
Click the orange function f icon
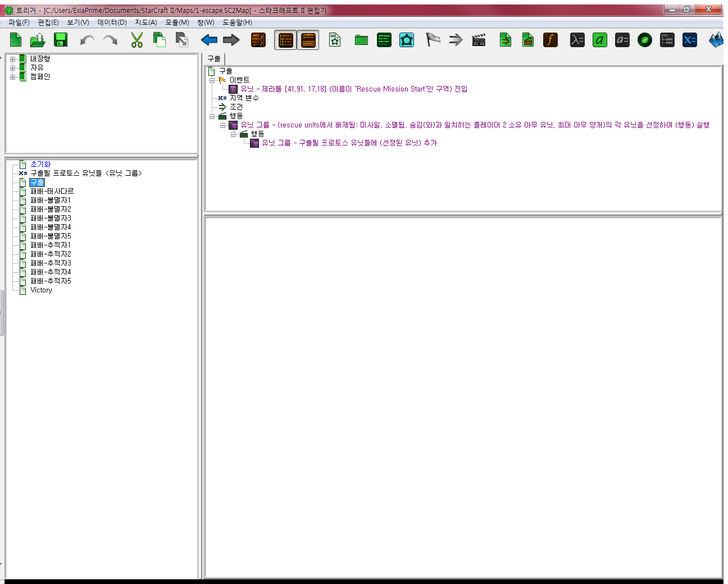coord(550,40)
